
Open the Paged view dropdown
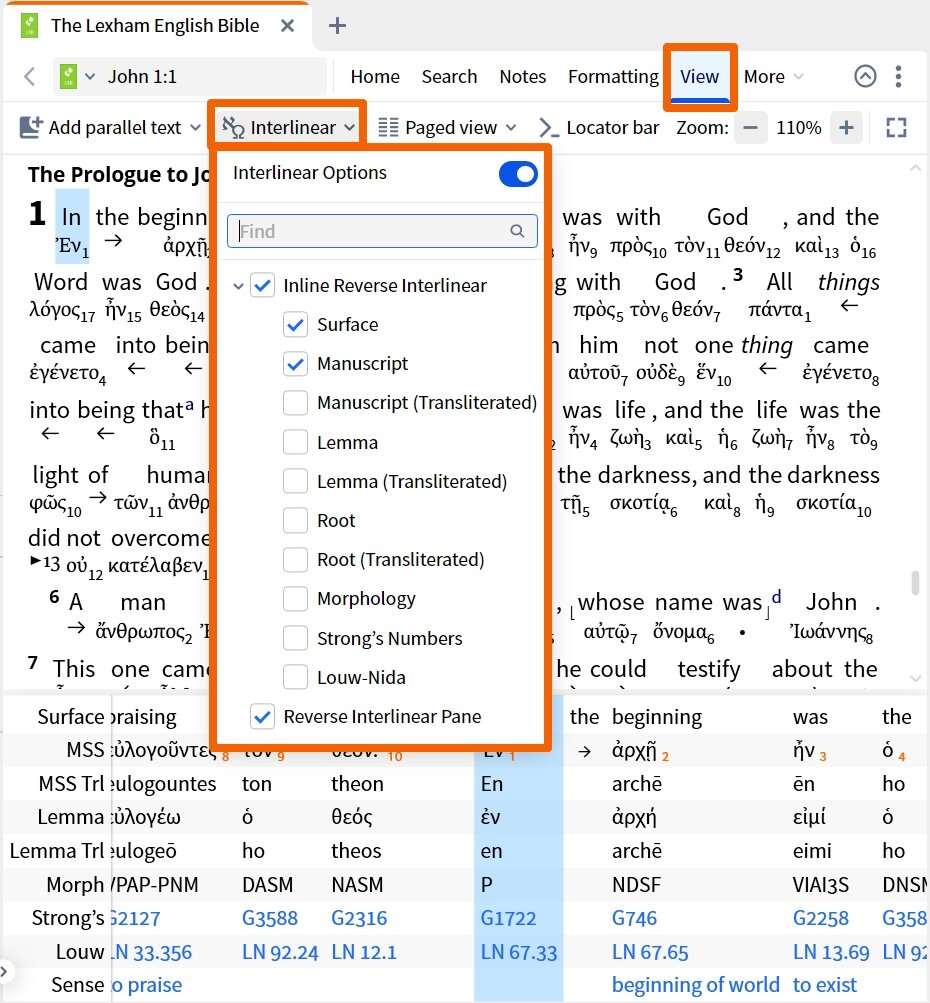(446, 127)
